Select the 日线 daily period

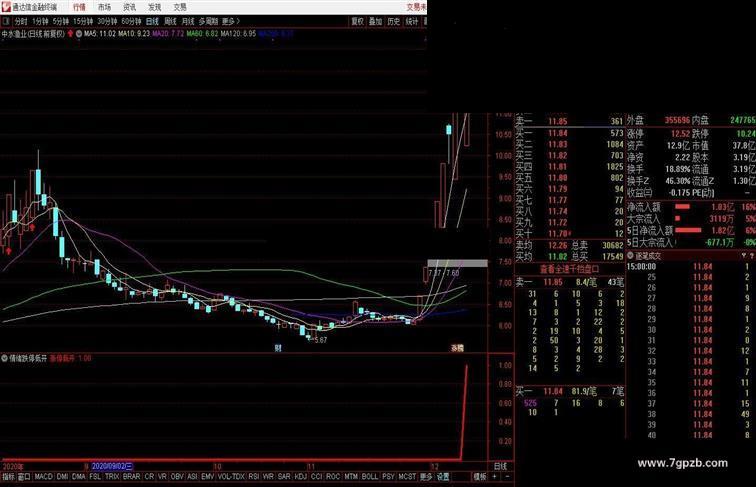[152, 22]
